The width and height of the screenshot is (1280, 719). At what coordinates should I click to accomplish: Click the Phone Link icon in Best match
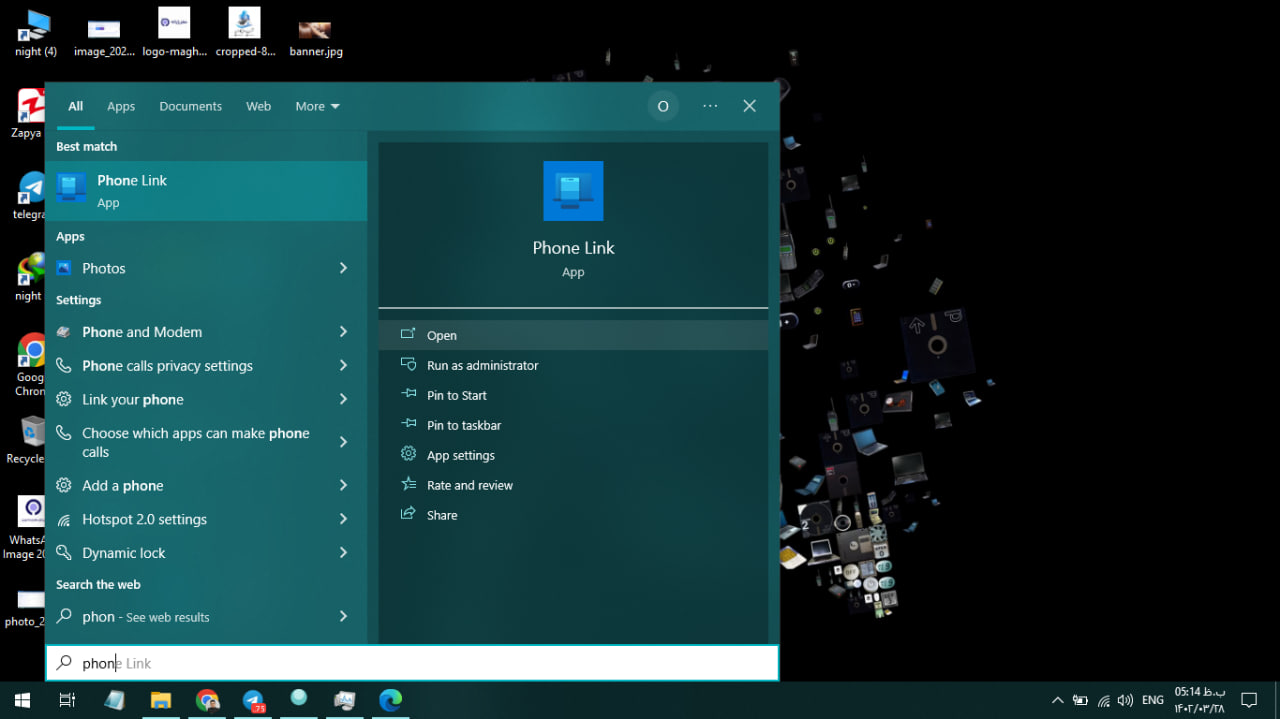click(71, 189)
